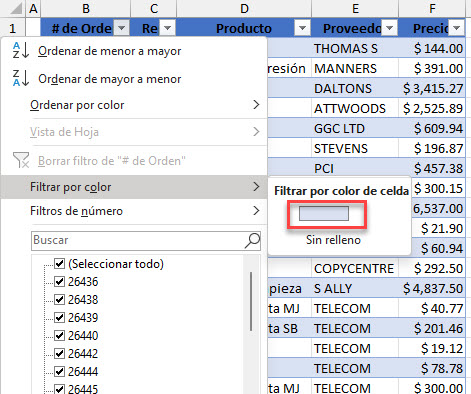Uncheck order number 26436
Viewport: 471px width, 394px height.
[59, 282]
